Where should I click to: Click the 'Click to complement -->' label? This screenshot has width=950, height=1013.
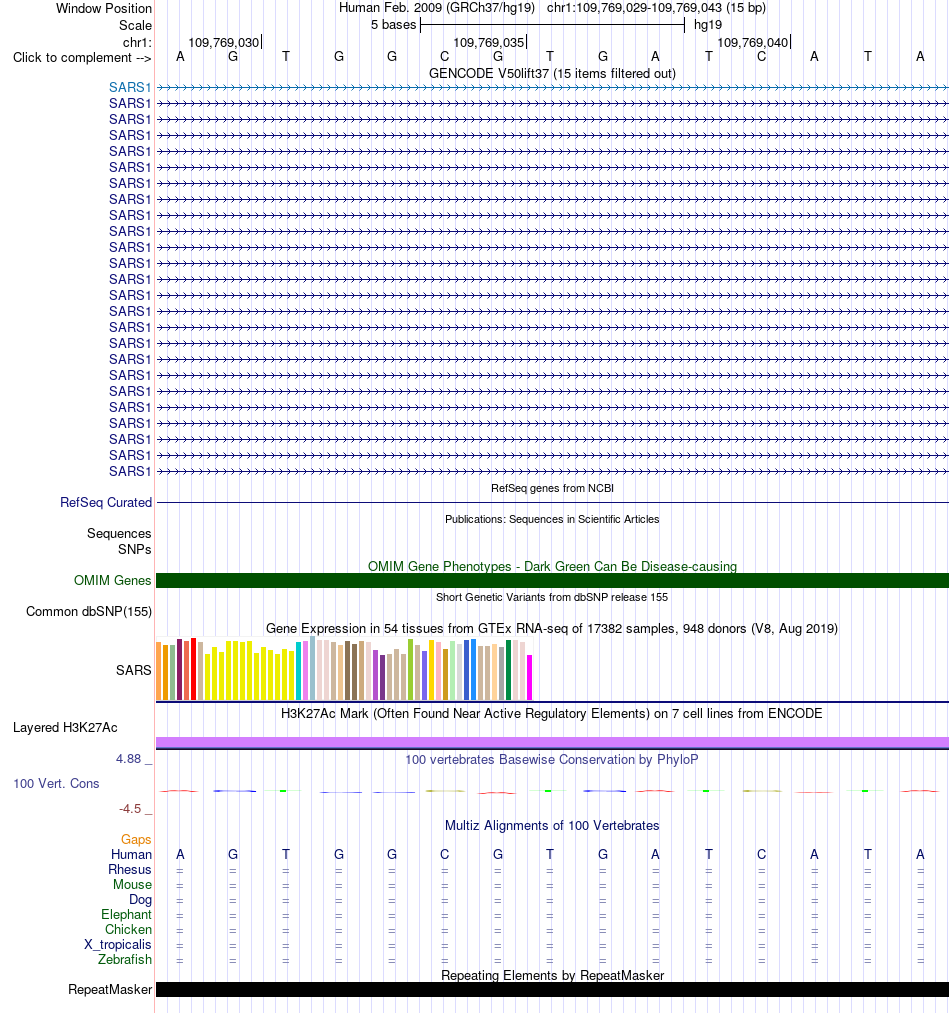click(82, 57)
